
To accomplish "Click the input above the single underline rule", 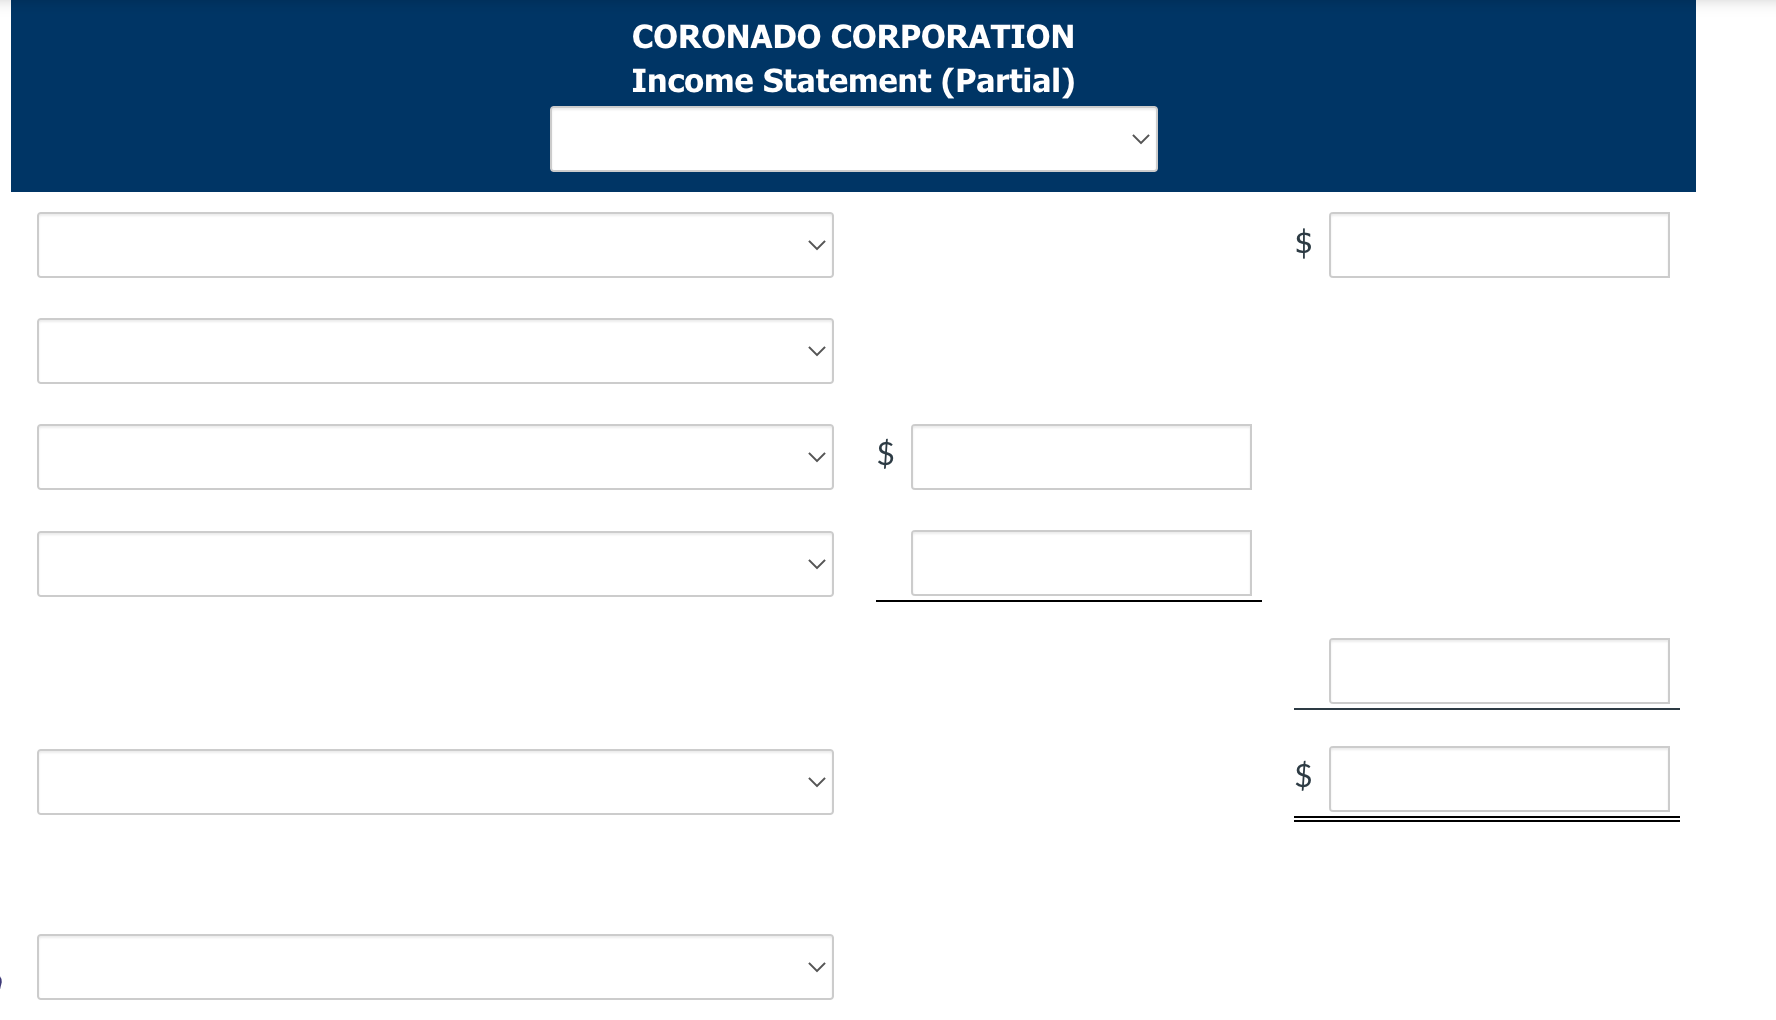I will coord(1498,671).
